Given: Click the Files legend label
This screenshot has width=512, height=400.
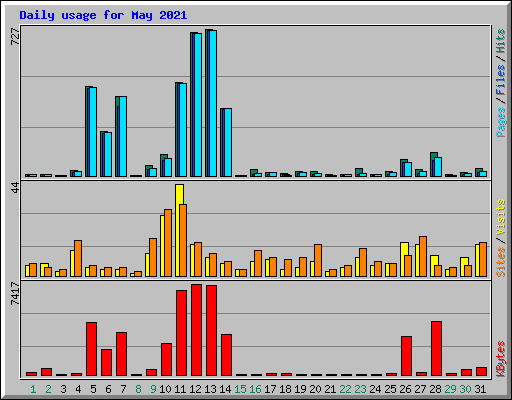Looking at the screenshot, I should point(501,80).
